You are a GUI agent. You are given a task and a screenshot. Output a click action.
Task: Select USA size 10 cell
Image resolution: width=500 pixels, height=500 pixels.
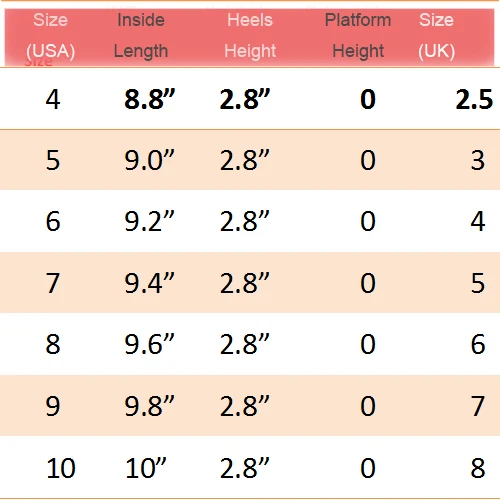tap(61, 468)
